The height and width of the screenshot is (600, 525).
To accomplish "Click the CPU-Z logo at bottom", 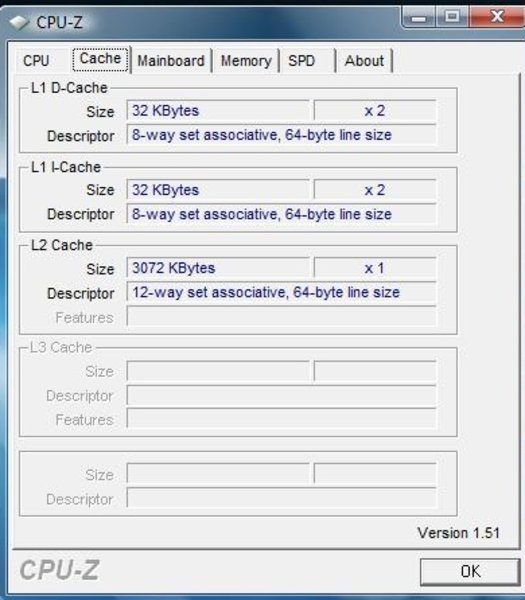I will pos(60,570).
